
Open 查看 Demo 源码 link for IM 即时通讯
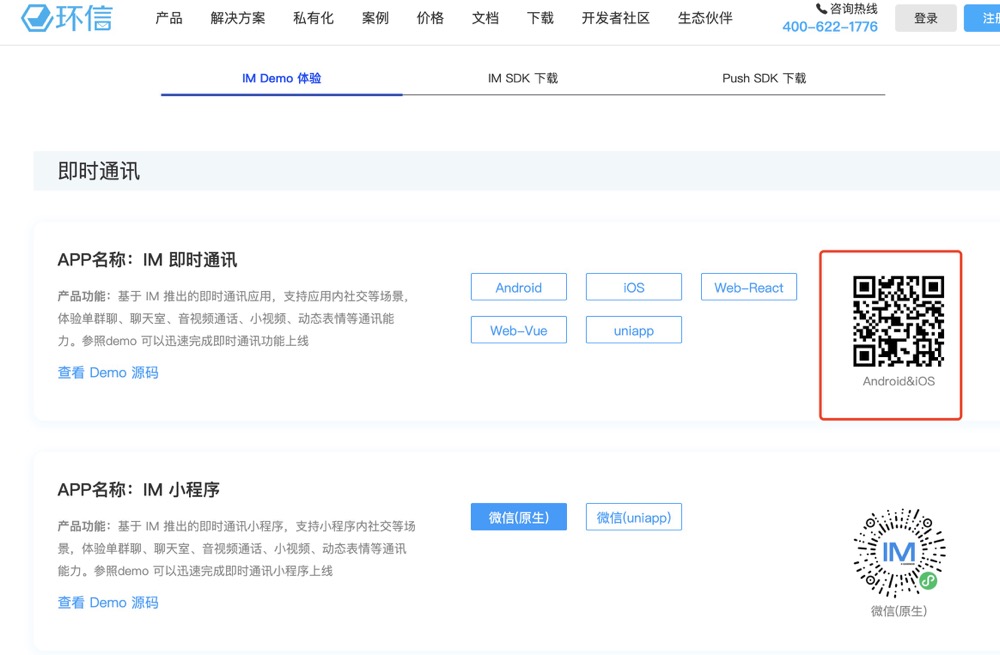[108, 372]
